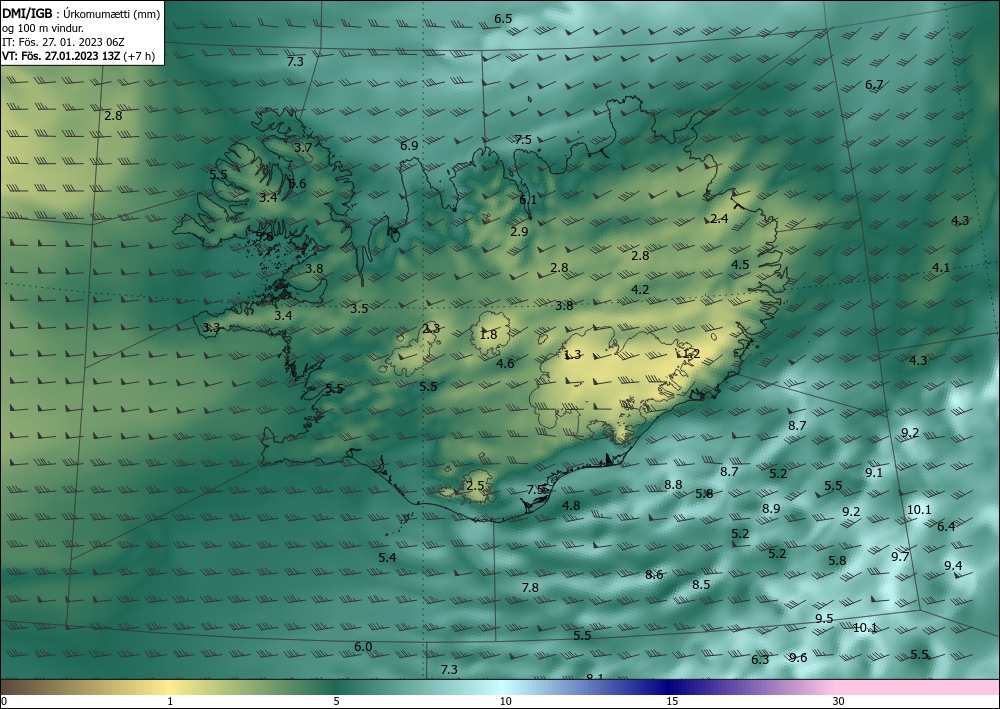Select the 'og 100 m vindur.' caption line
This screenshot has height=709, width=1000.
[43, 28]
